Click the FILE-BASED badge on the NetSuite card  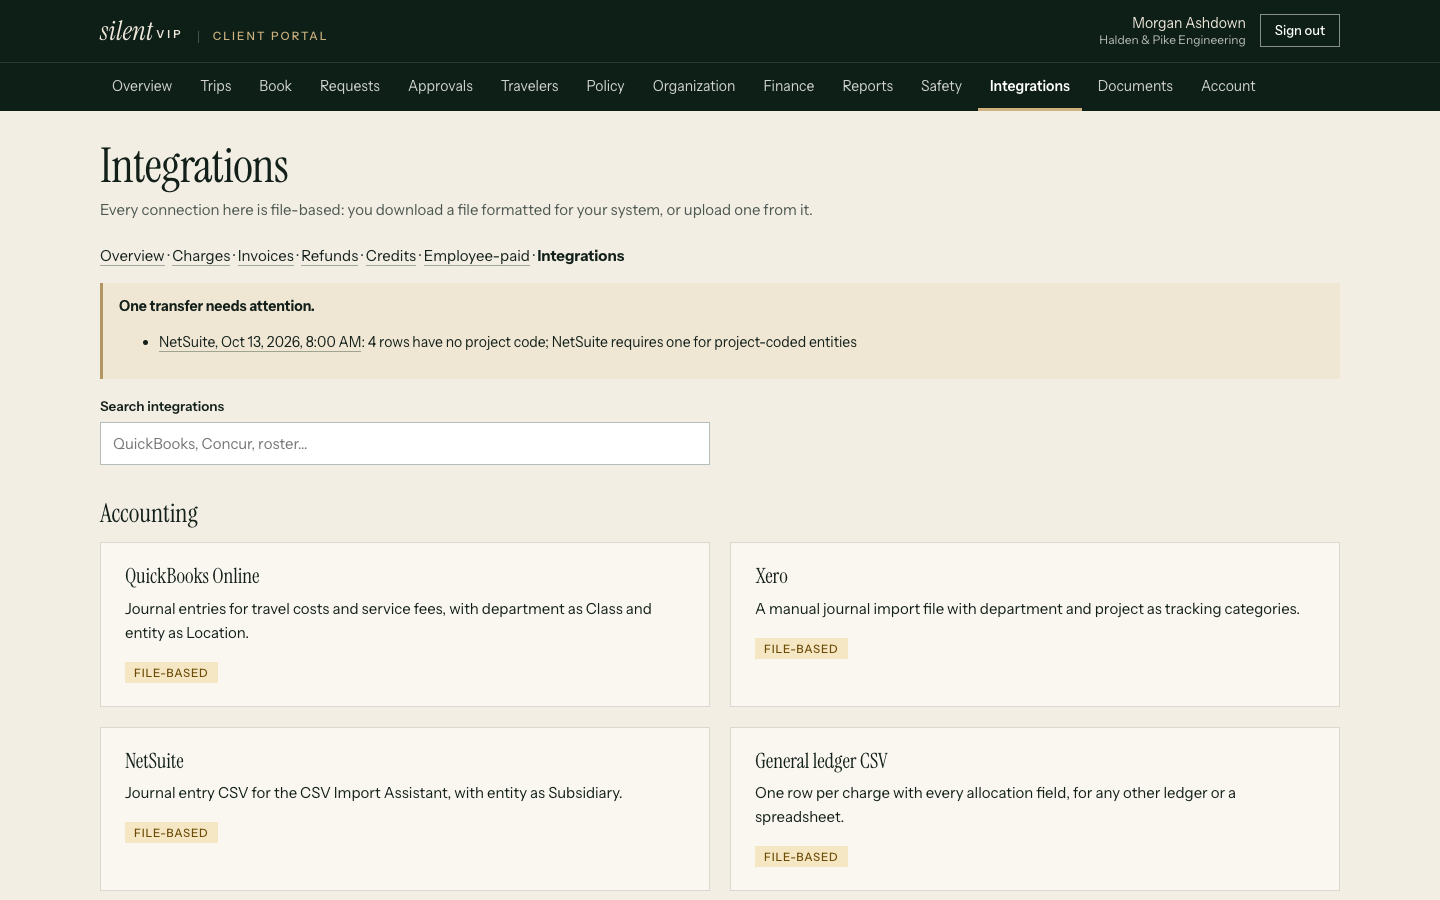[x=171, y=833]
